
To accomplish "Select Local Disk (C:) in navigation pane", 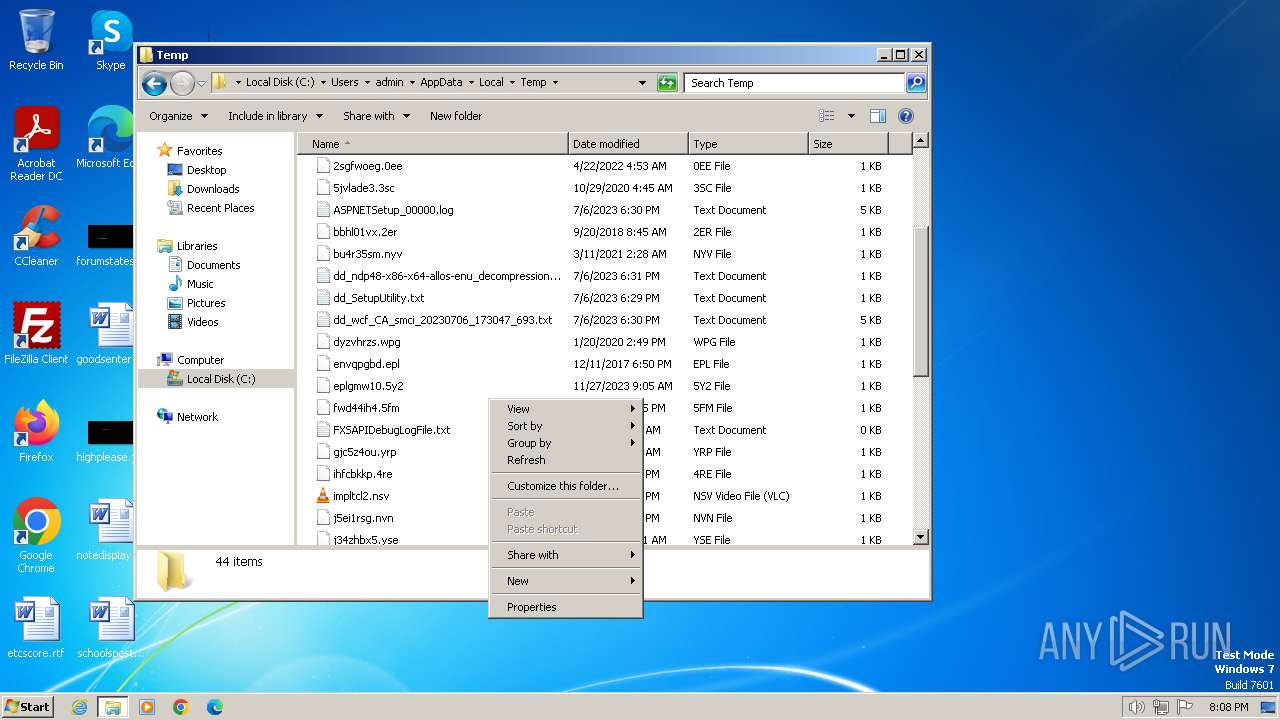I will [x=216, y=379].
